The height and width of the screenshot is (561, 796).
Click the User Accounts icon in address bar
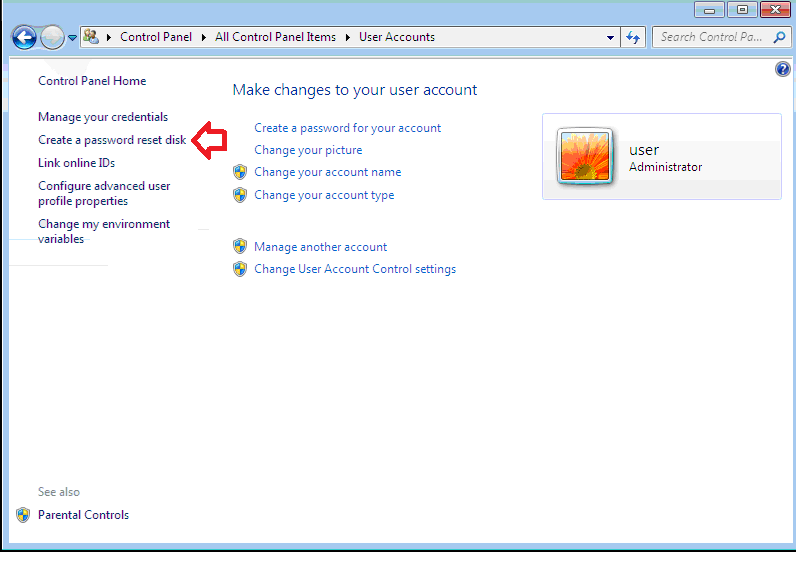tap(91, 37)
